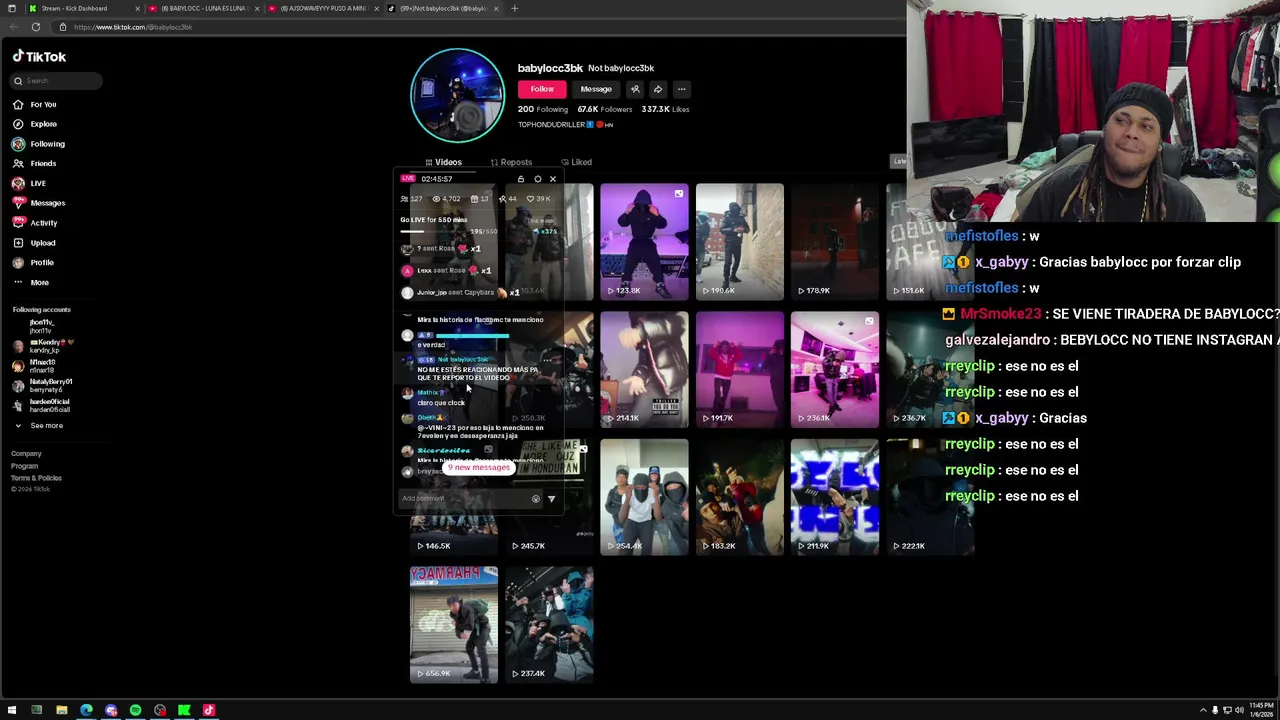
Task: Open settings gear on the LIVE overlay
Action: point(537,179)
